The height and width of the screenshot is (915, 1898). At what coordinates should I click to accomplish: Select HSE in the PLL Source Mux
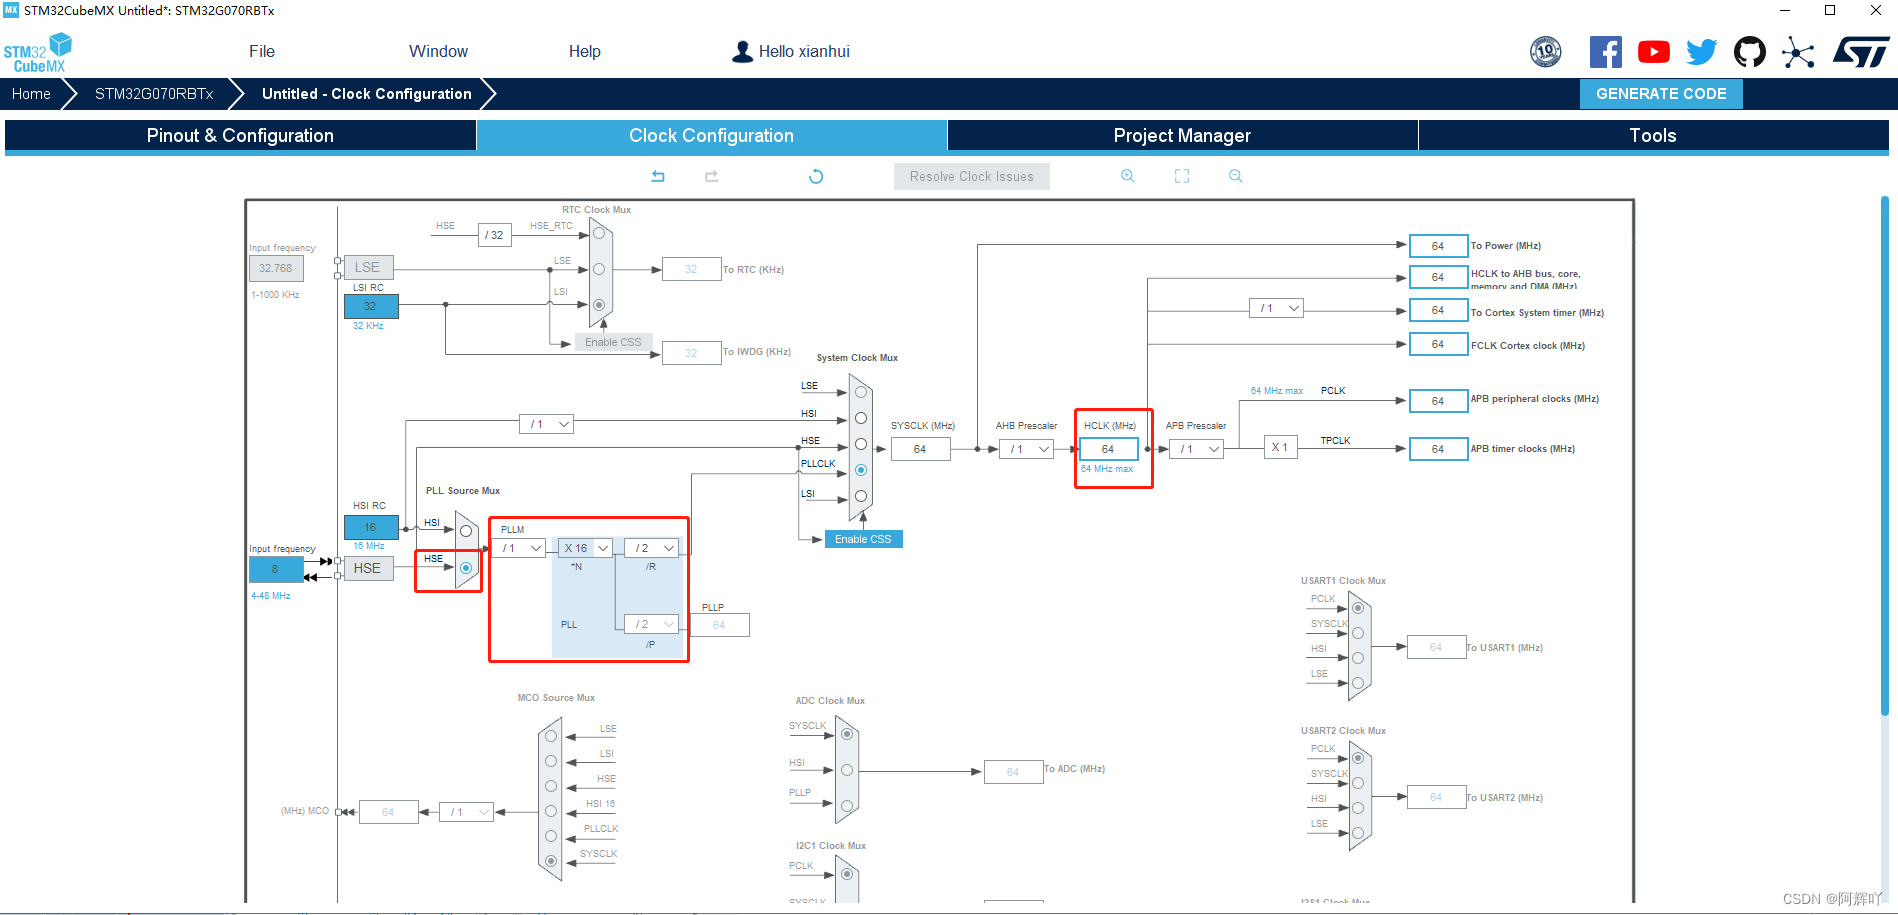tap(466, 568)
